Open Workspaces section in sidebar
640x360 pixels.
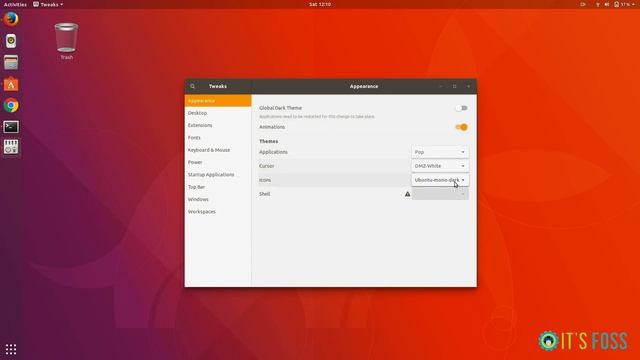(x=218, y=212)
